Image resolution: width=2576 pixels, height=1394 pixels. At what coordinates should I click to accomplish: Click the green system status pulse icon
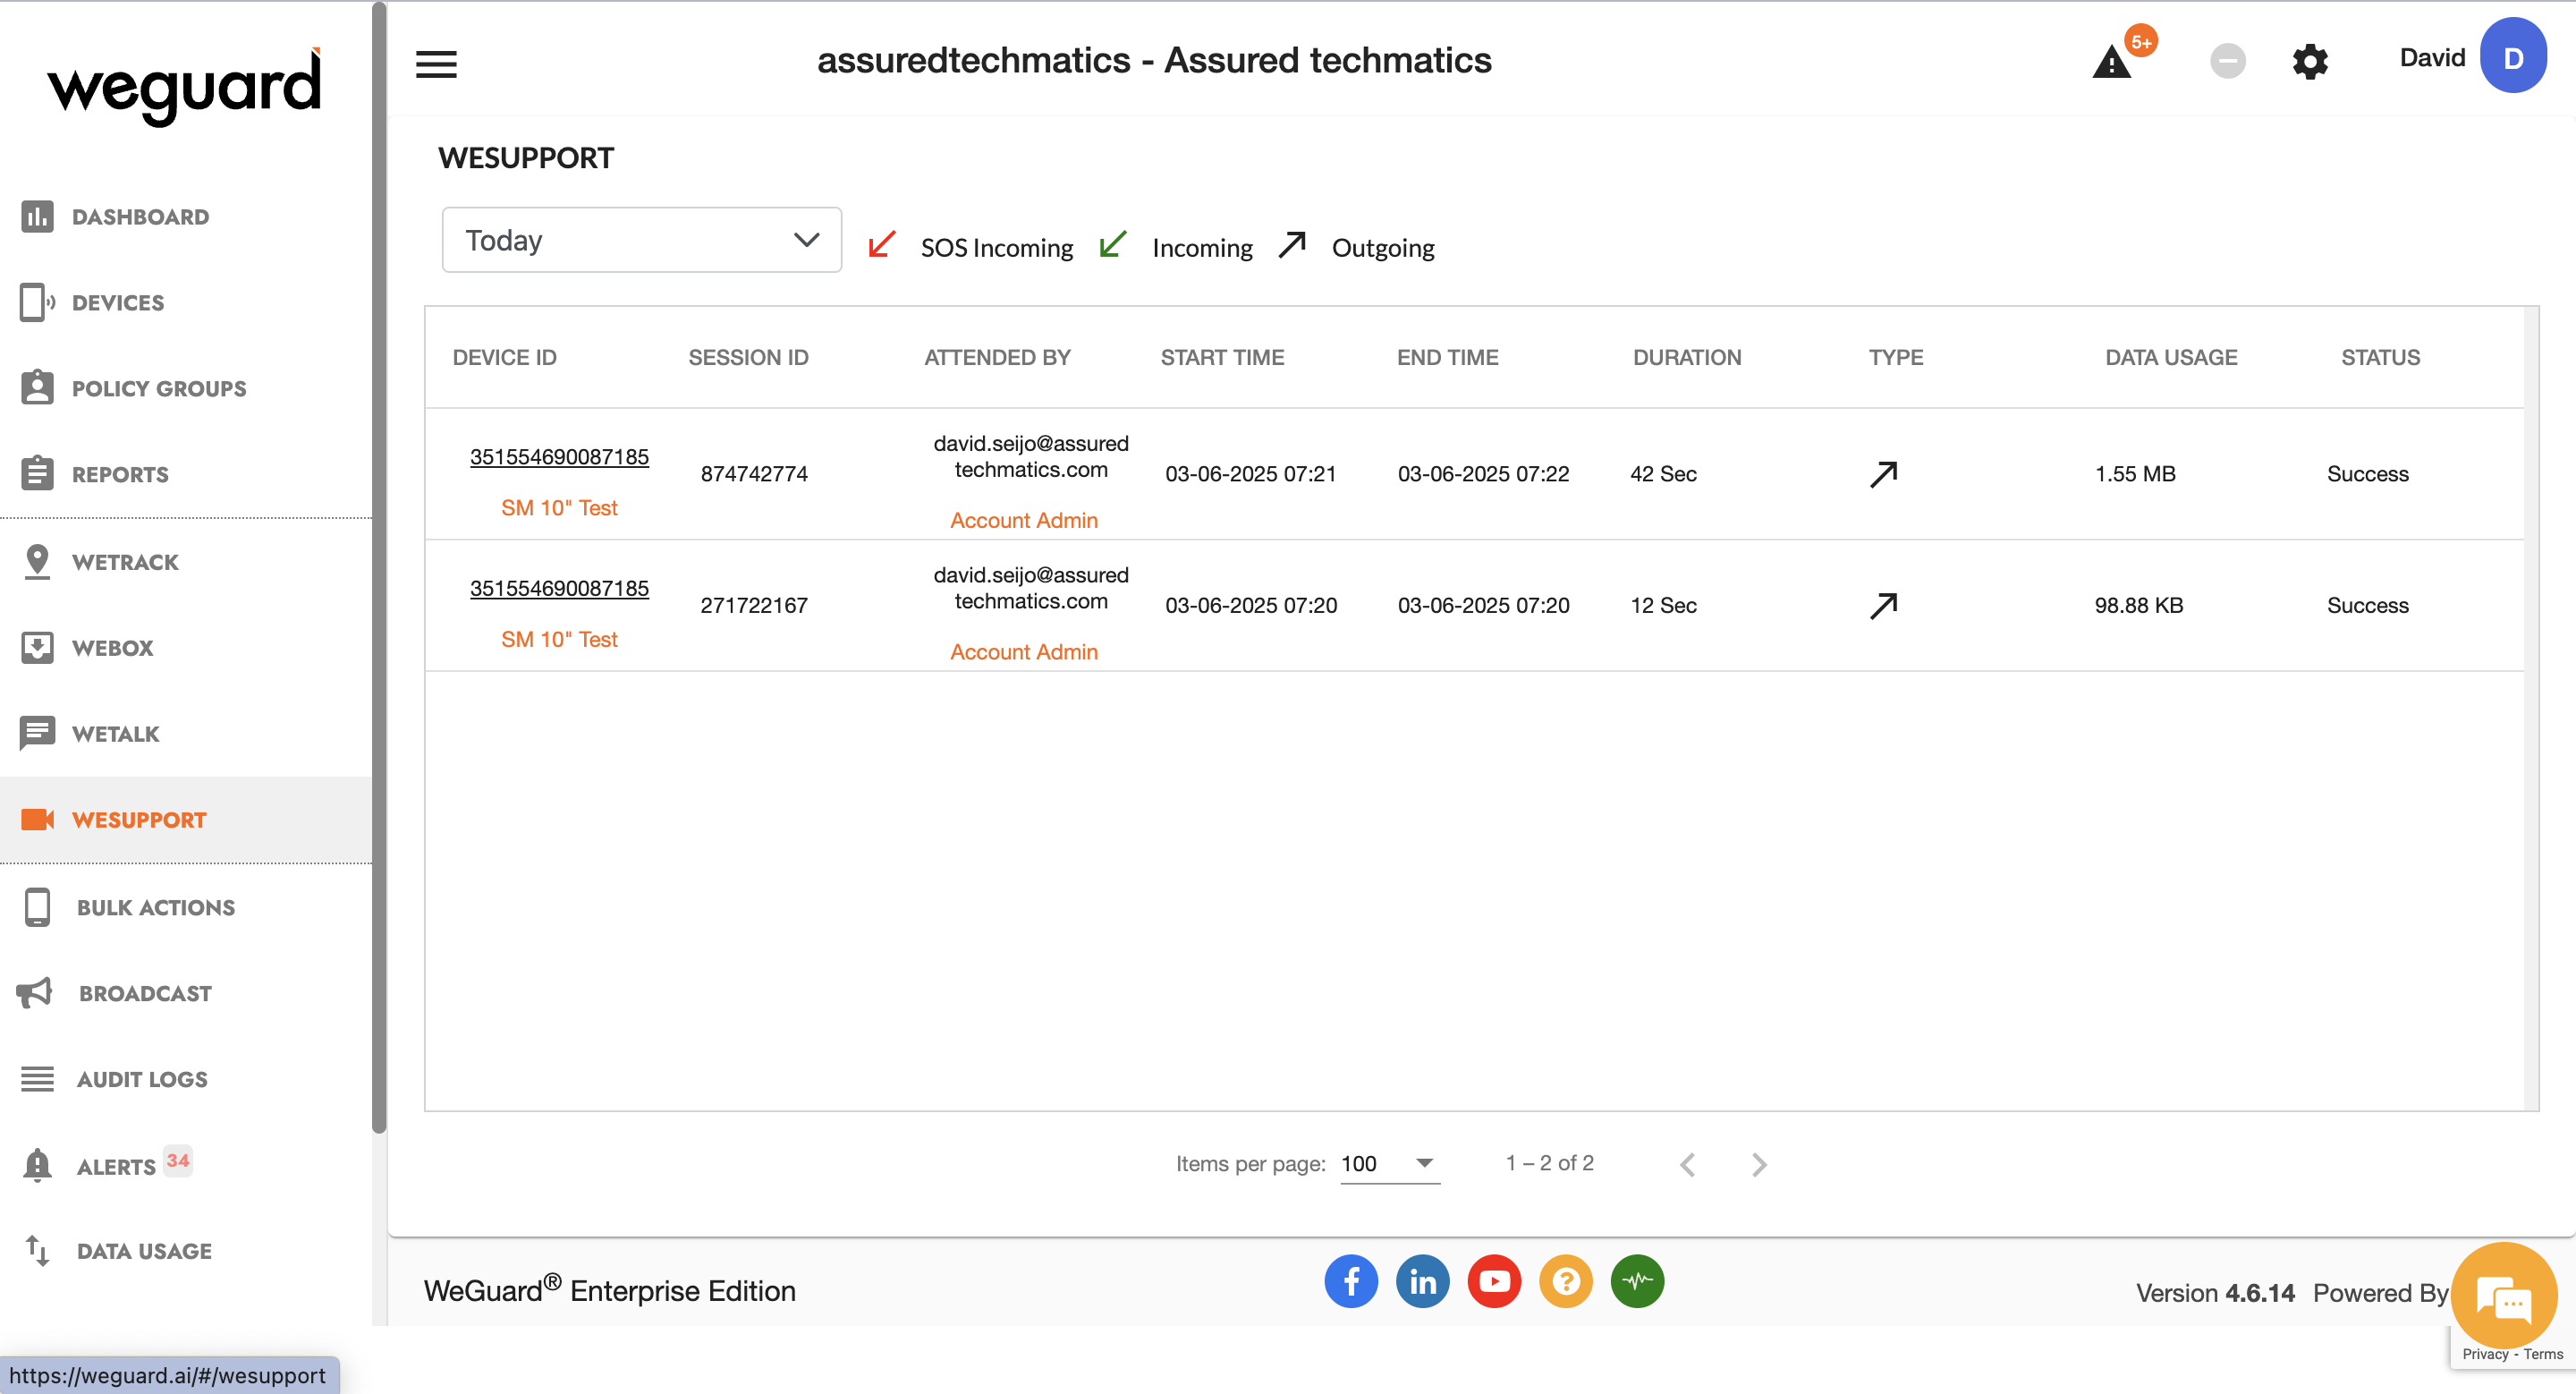(1637, 1281)
